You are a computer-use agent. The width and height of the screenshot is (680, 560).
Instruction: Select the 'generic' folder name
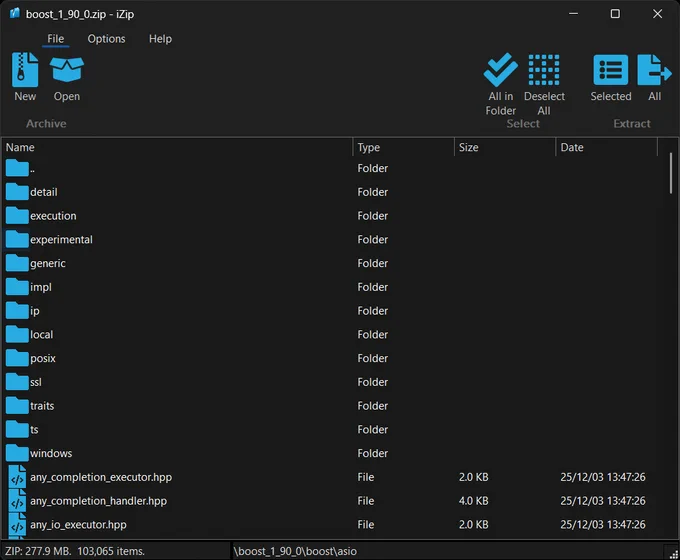click(x=48, y=263)
